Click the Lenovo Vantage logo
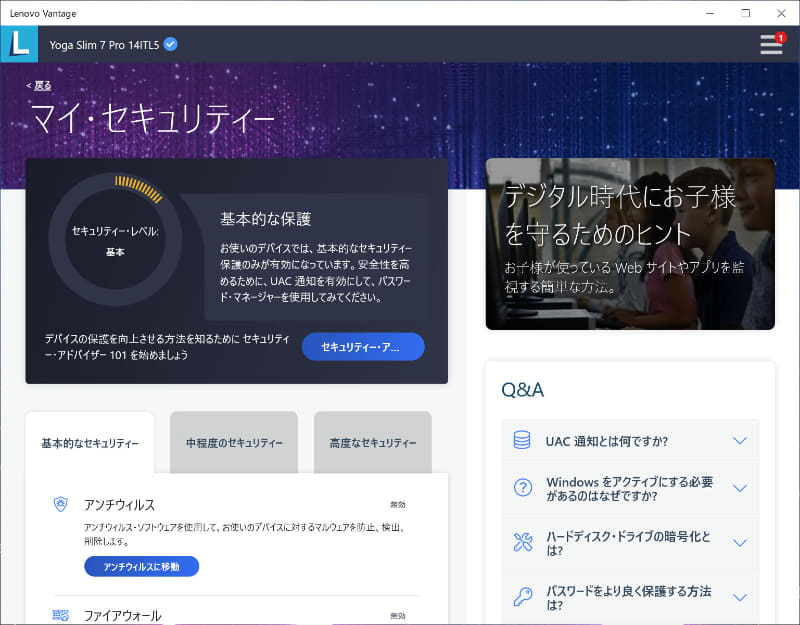This screenshot has width=800, height=625. click(18, 44)
